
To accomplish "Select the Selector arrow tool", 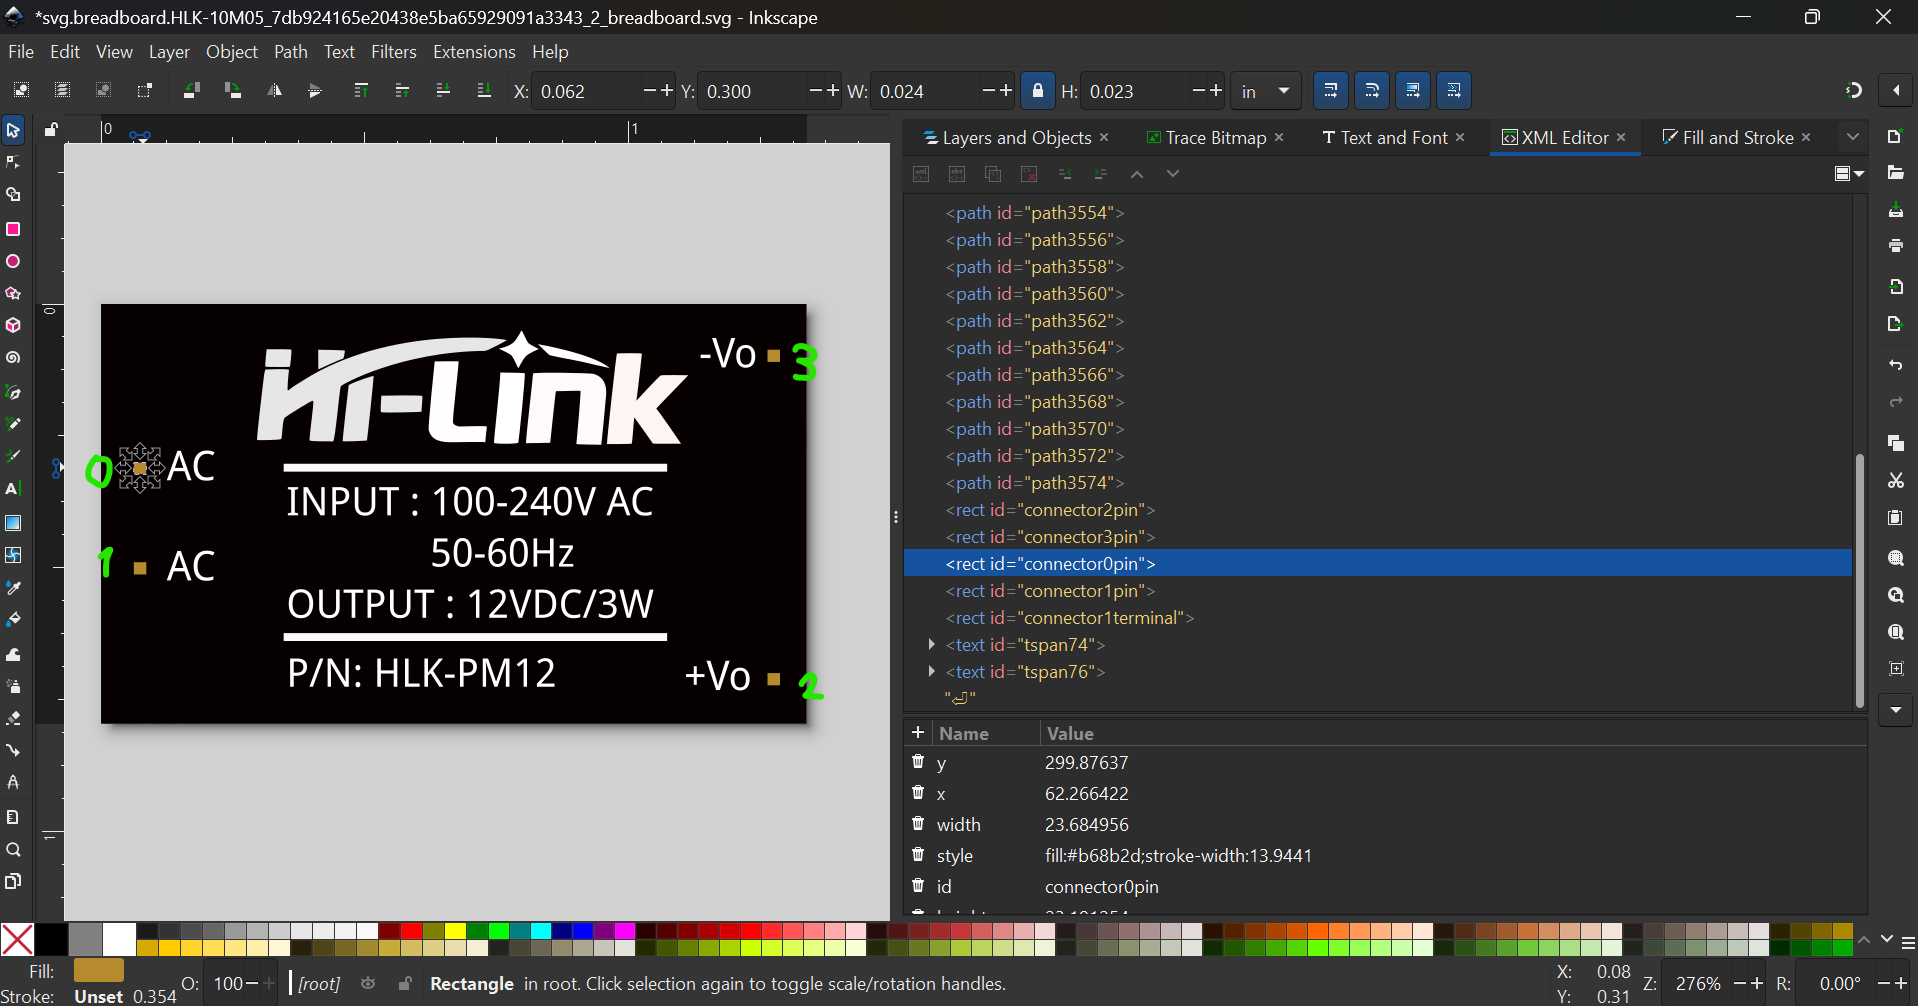I will point(13,130).
